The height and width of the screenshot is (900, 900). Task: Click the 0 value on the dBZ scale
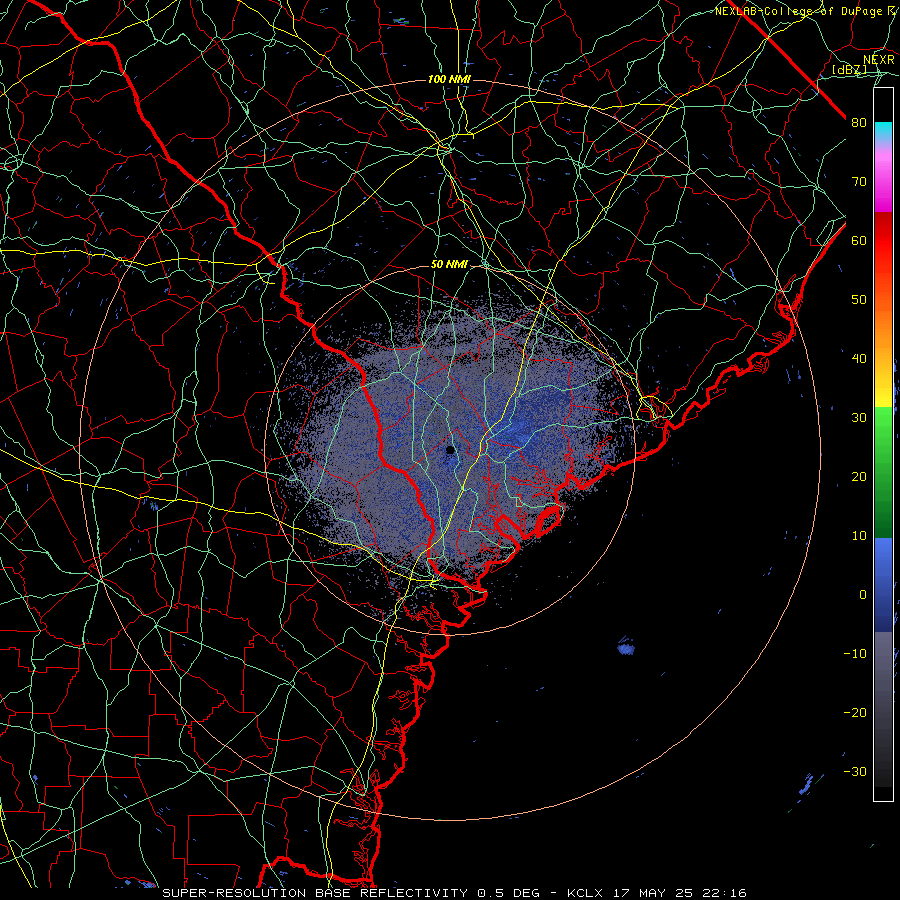863,595
